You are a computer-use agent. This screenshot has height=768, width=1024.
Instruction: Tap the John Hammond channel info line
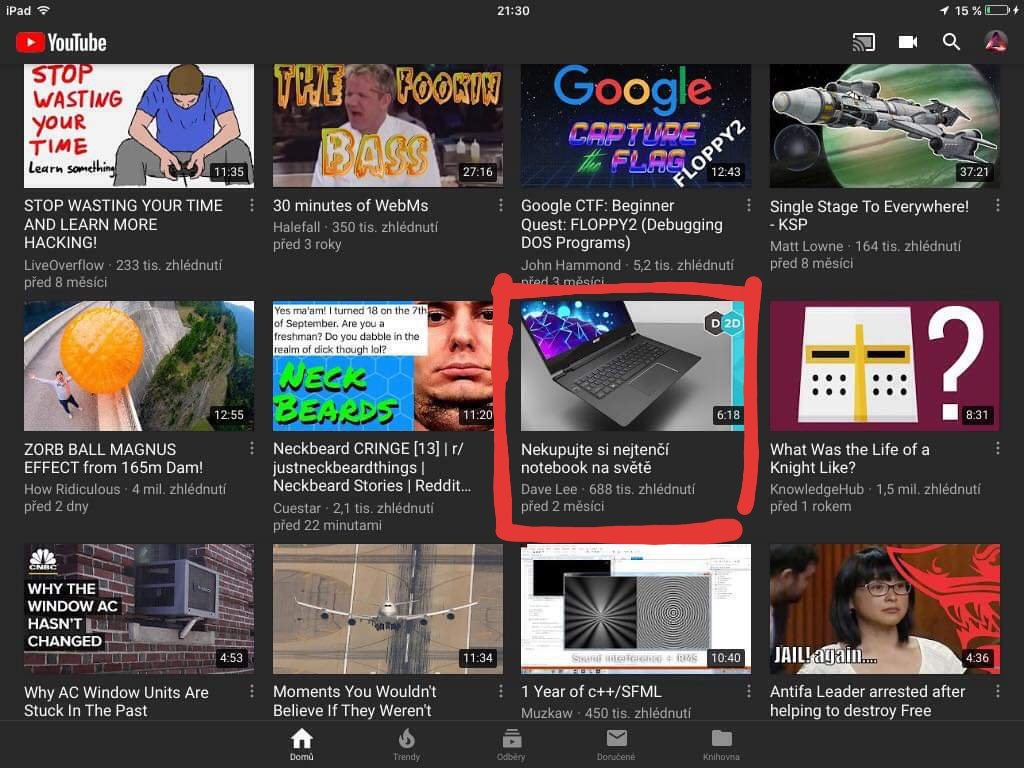coord(628,265)
